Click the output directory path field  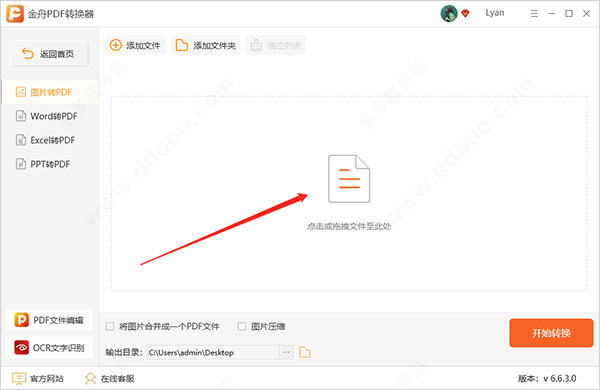click(214, 352)
